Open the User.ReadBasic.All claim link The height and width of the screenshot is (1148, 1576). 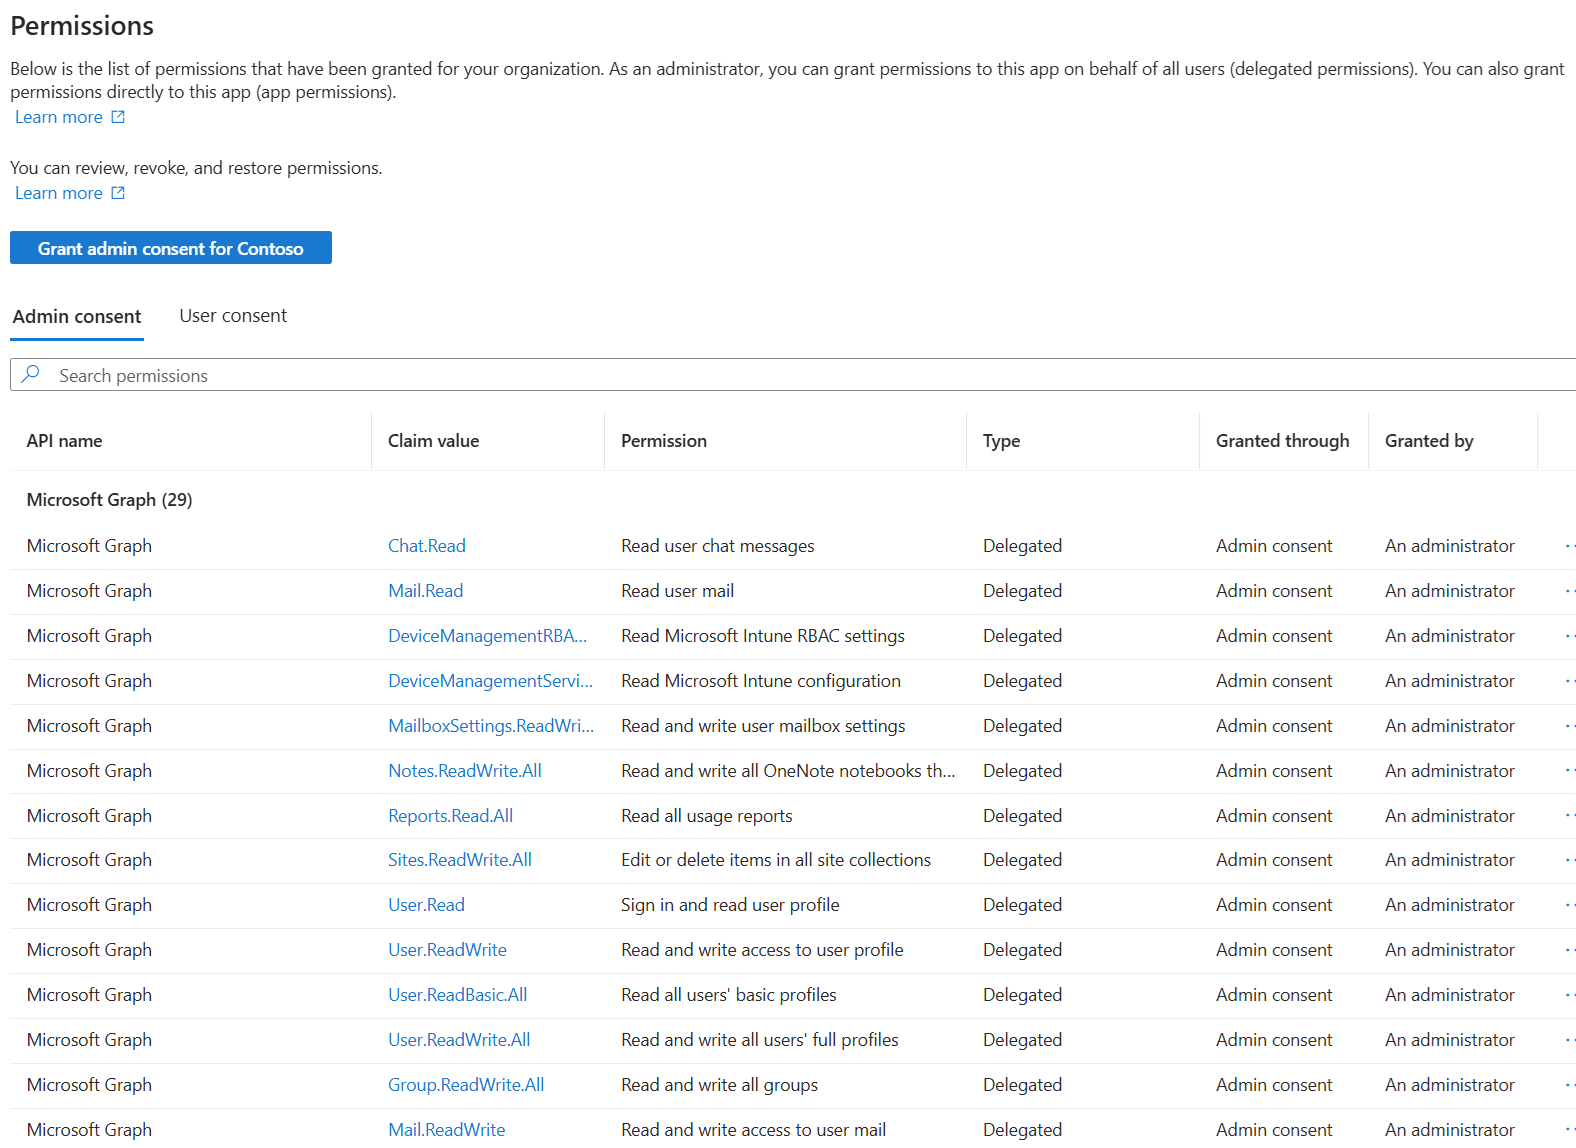[x=458, y=995]
